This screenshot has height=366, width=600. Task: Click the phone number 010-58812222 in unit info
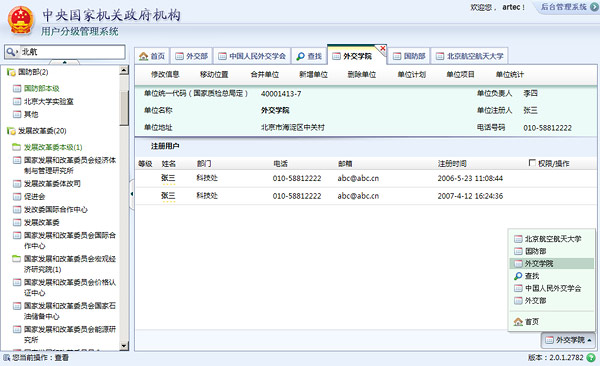[547, 127]
